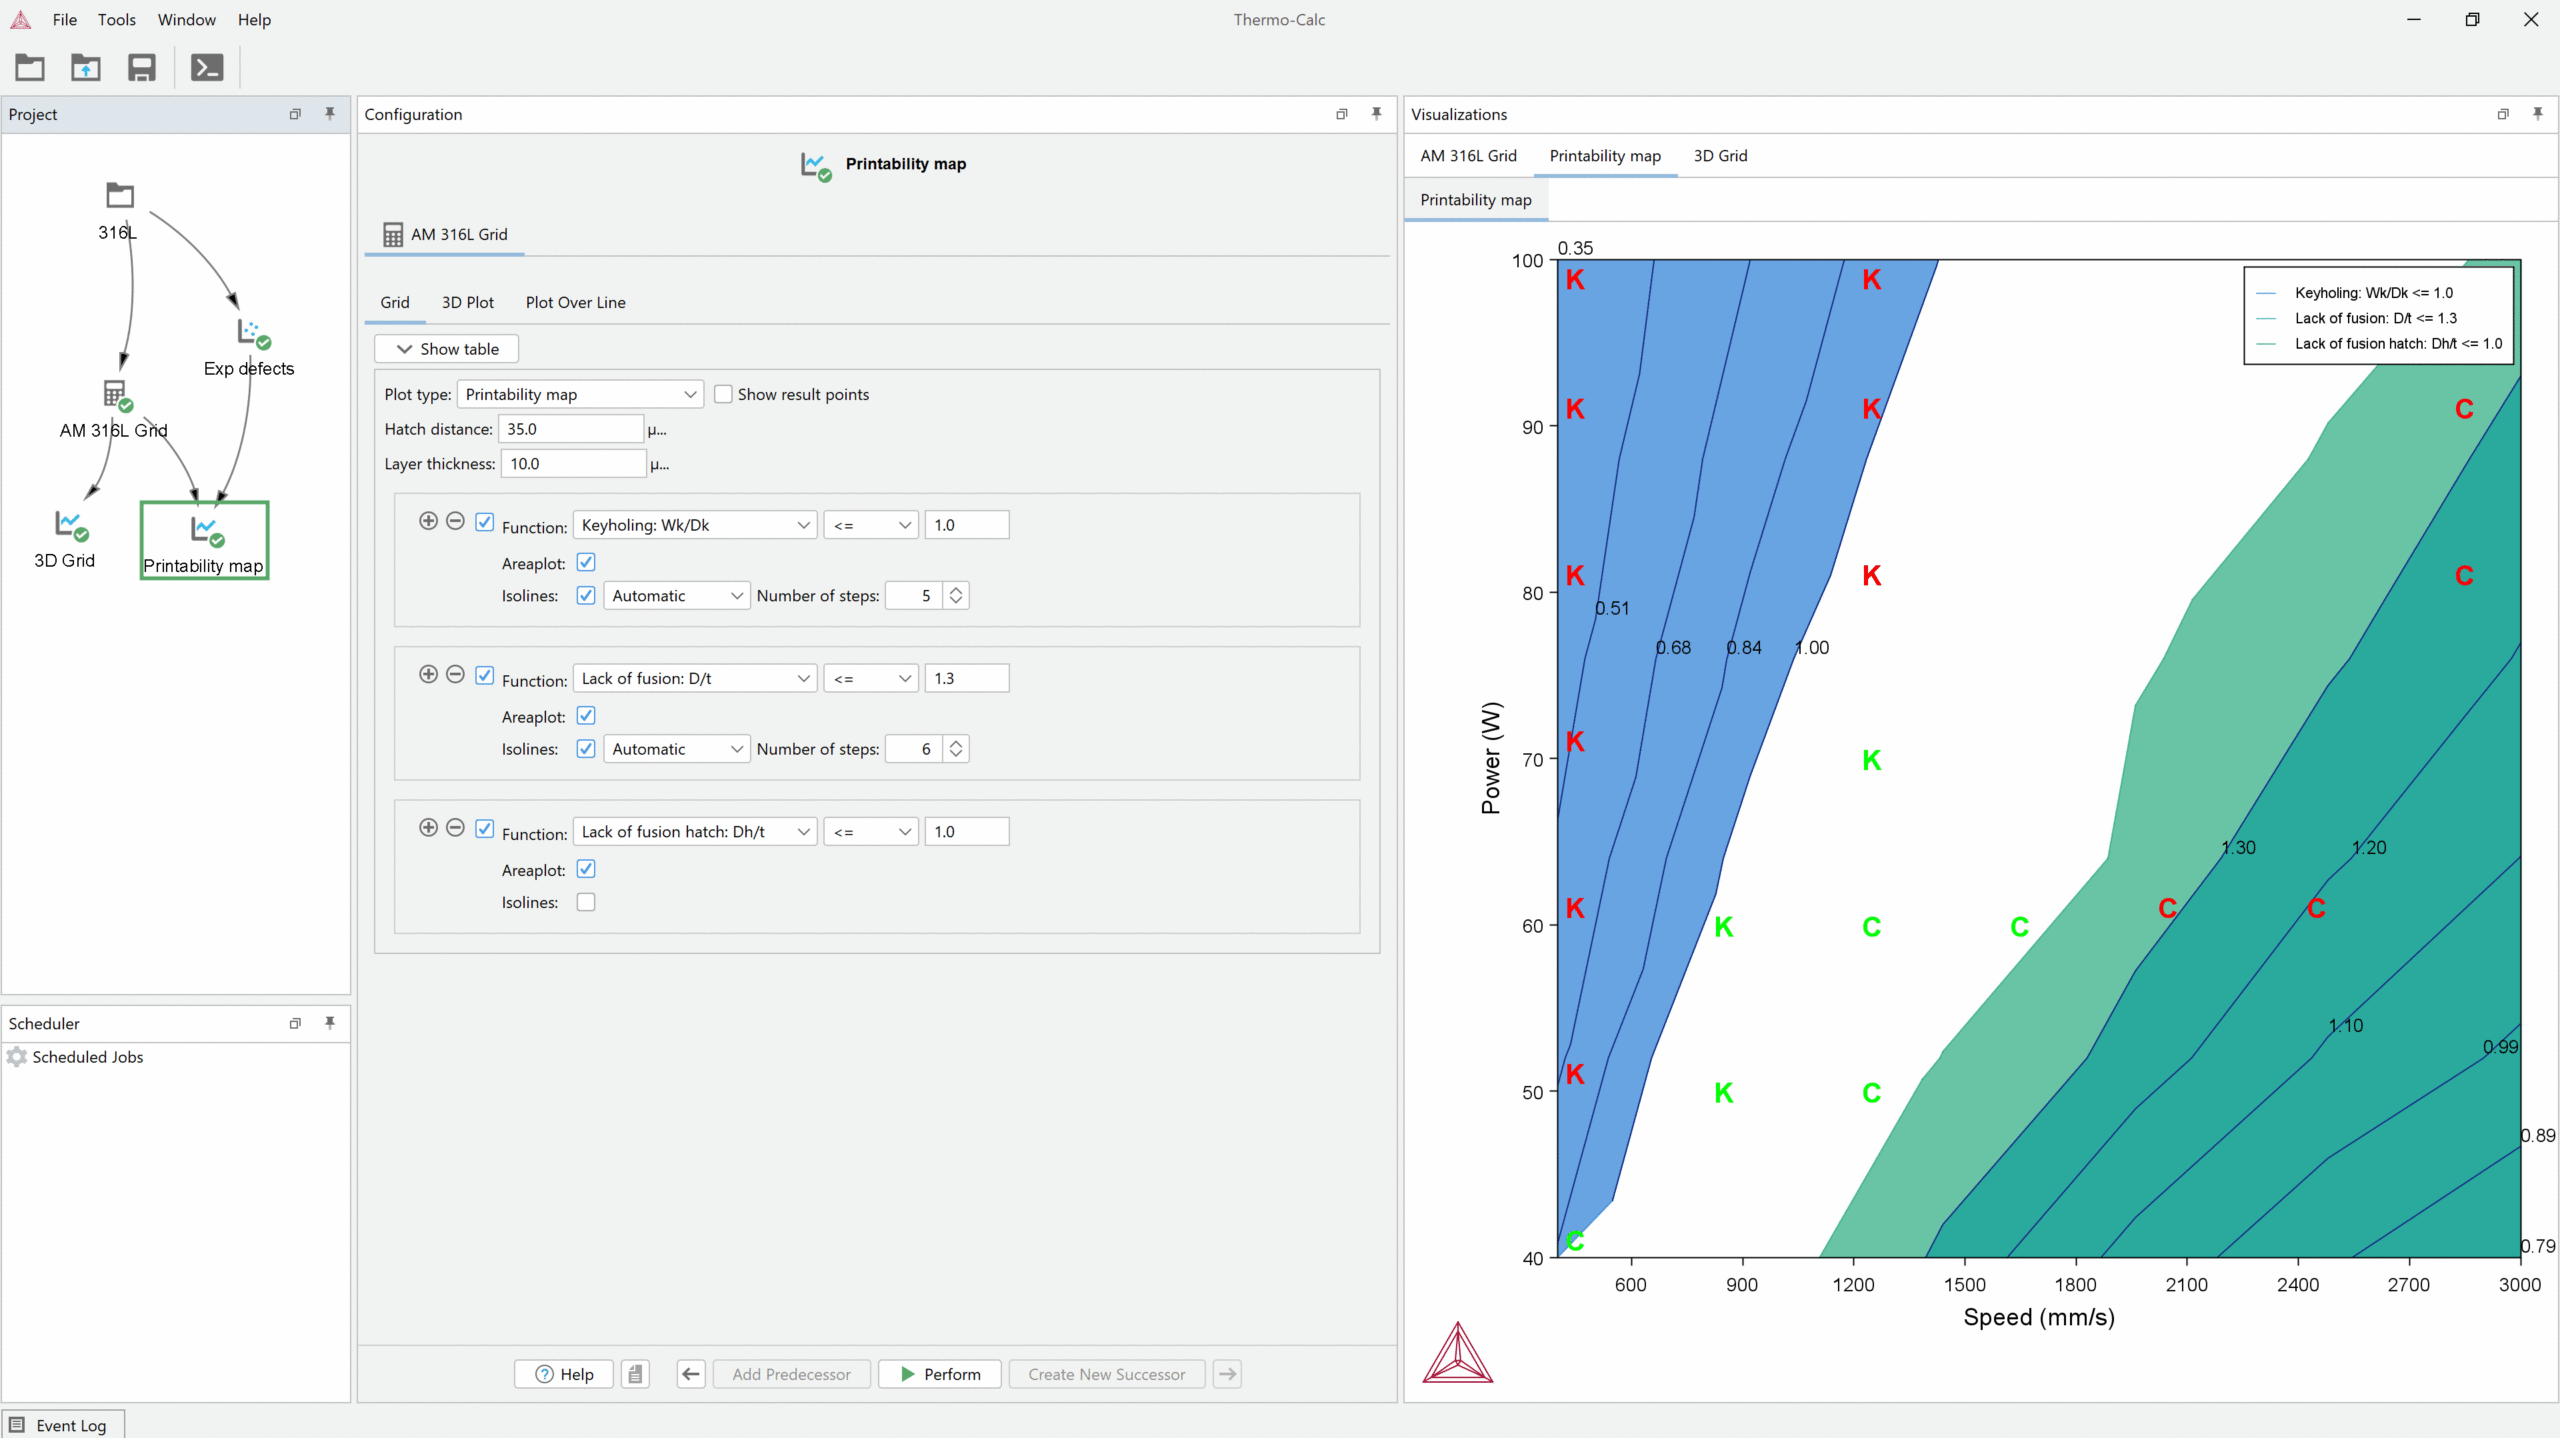Increase Number of steps for Keyholing isolines
This screenshot has width=2560, height=1438.
956,590
